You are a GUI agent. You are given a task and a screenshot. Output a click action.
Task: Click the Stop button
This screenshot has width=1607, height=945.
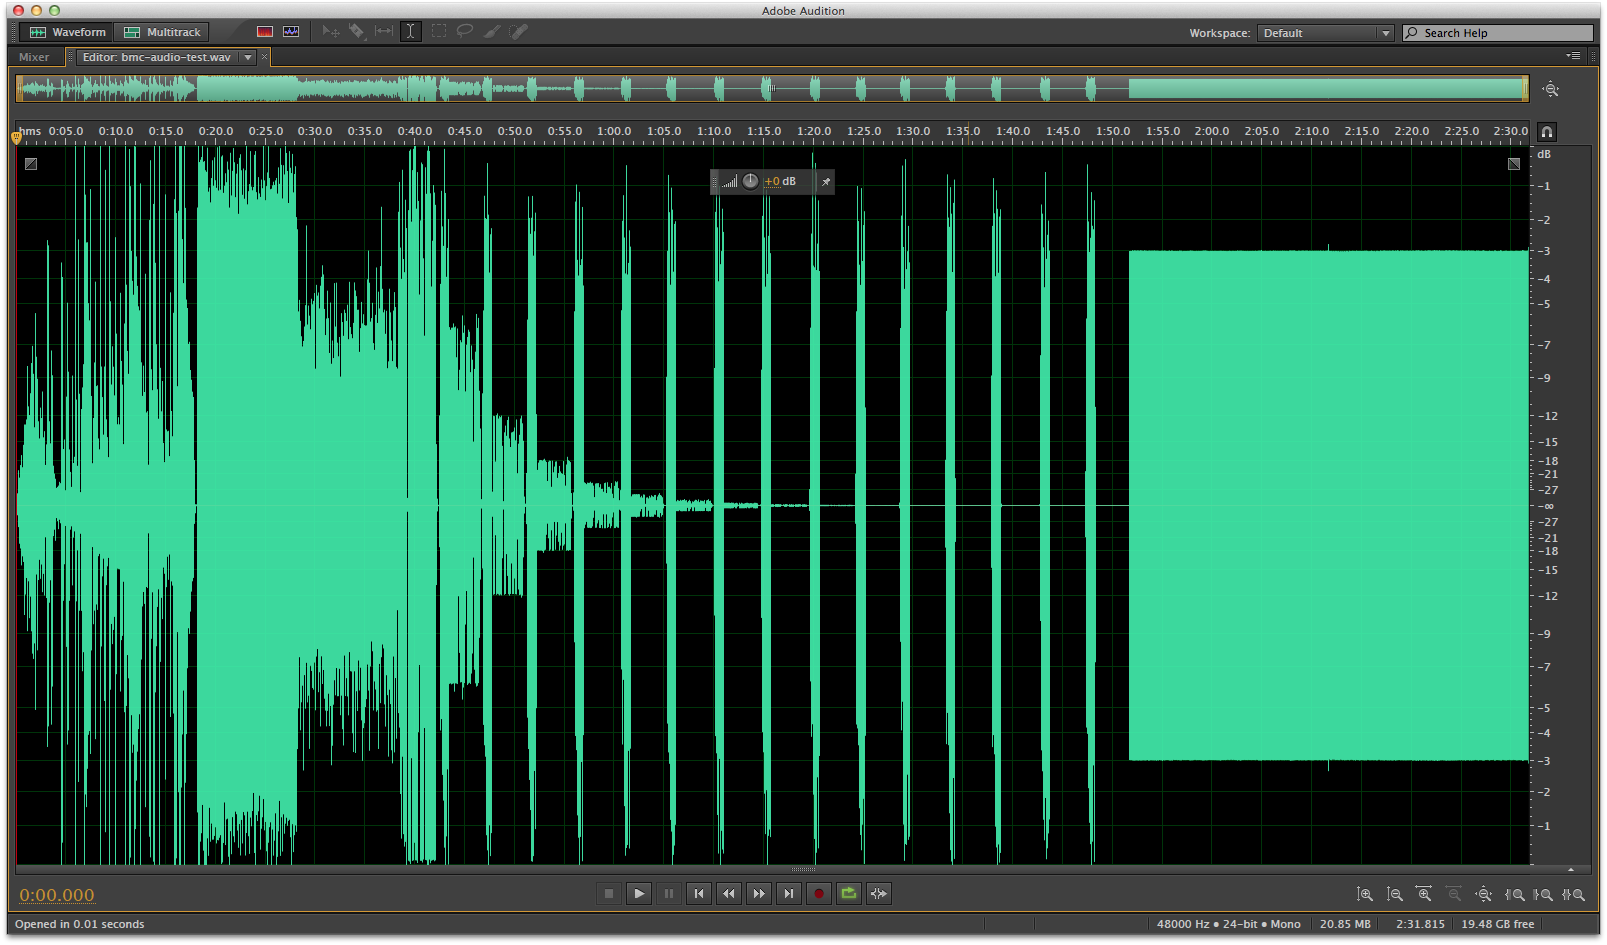pyautogui.click(x=609, y=894)
